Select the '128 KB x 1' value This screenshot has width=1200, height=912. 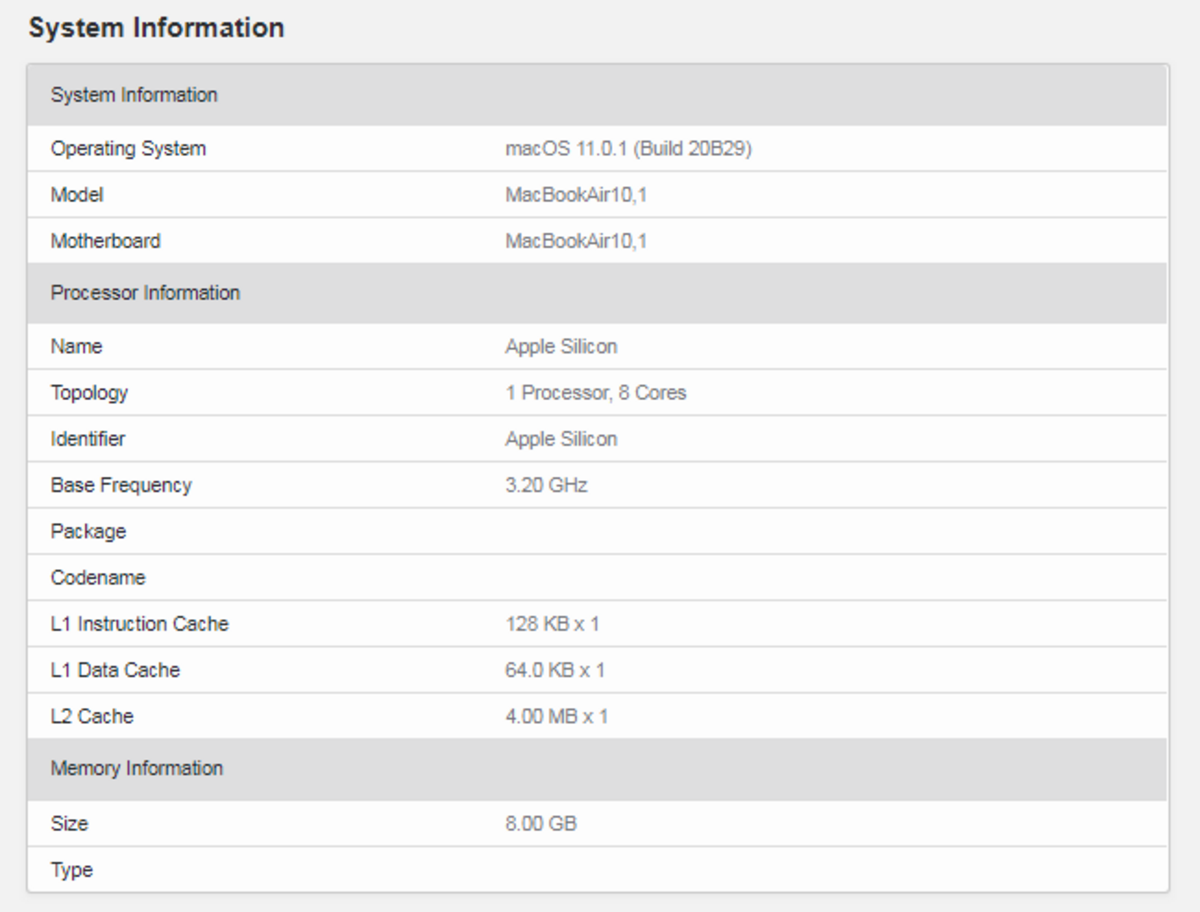click(x=552, y=624)
